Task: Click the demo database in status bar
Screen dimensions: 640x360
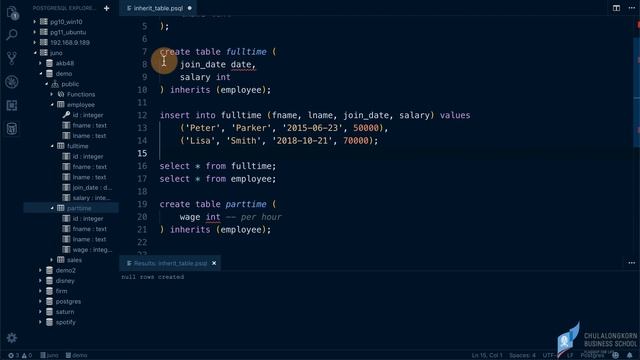Action: tap(76, 355)
